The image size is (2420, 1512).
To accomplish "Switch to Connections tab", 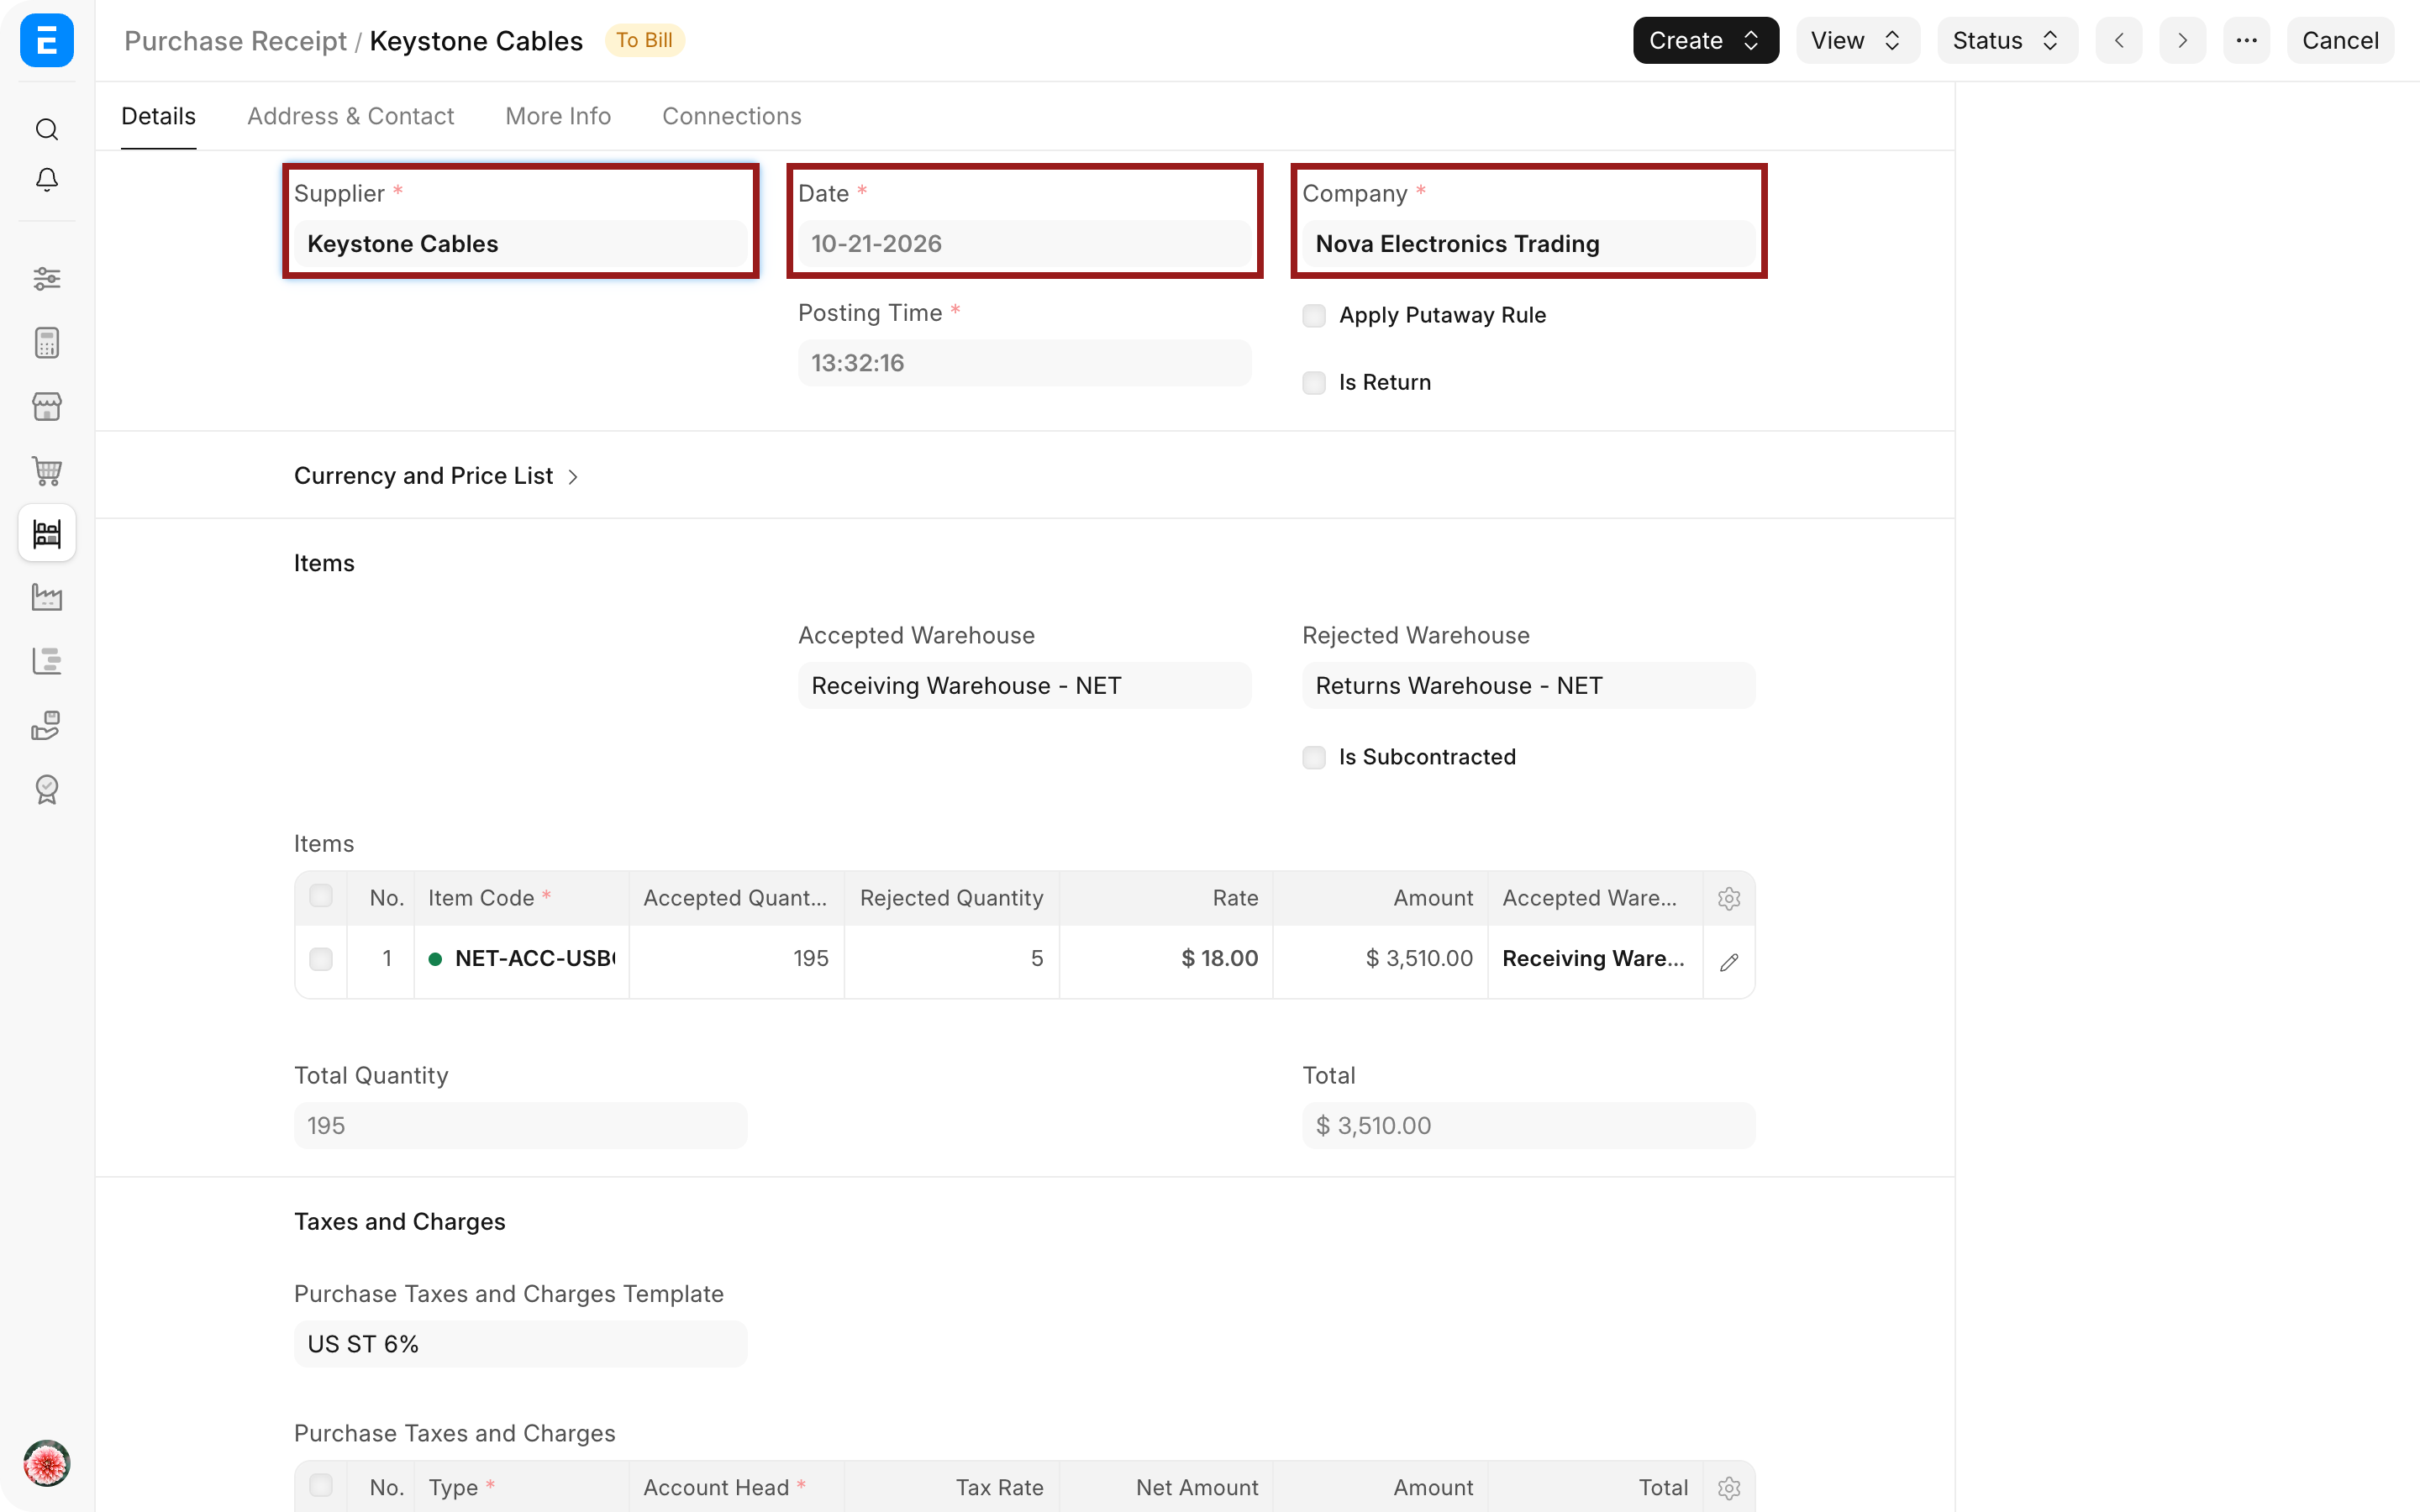I will coord(731,116).
